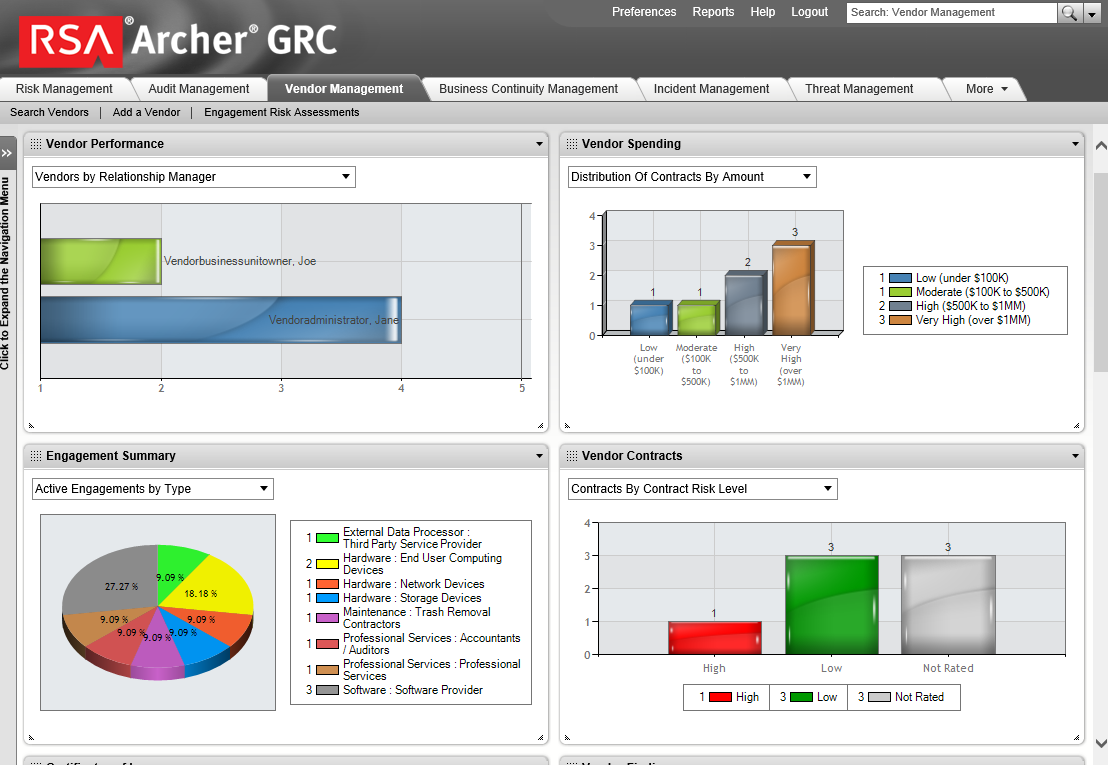Open the Incident Management tab
This screenshot has height=765, width=1108.
711,89
